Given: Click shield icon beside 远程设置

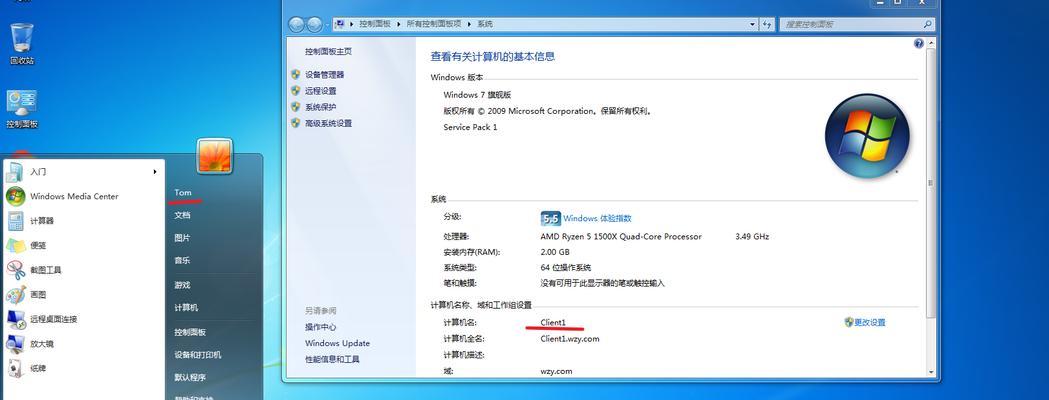Looking at the screenshot, I should click(296, 90).
